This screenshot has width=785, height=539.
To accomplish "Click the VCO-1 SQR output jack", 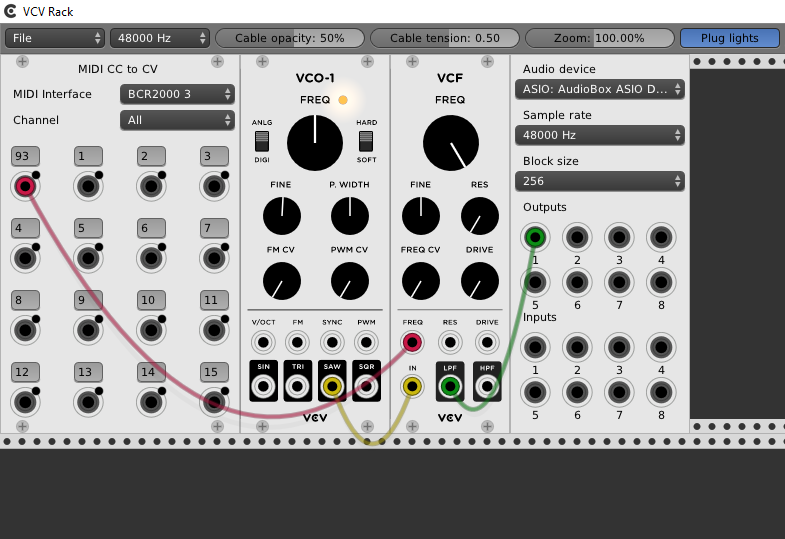I will click(366, 387).
